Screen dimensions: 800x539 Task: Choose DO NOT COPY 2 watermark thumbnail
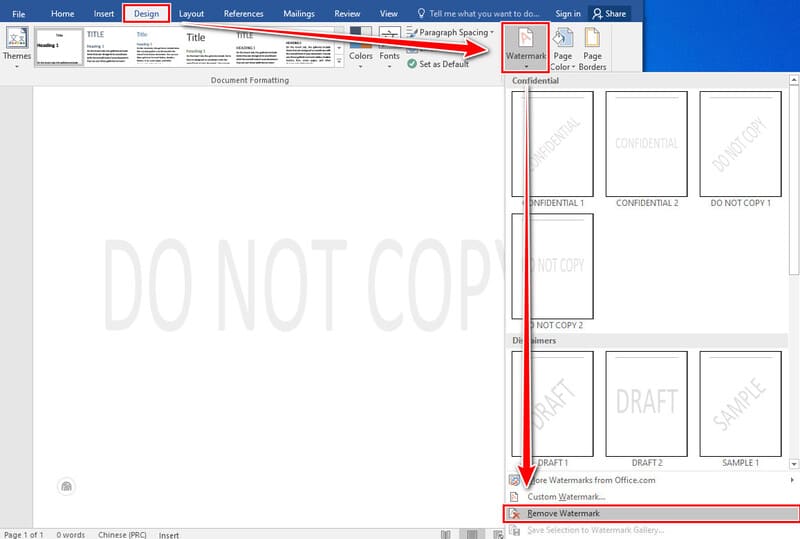[553, 266]
